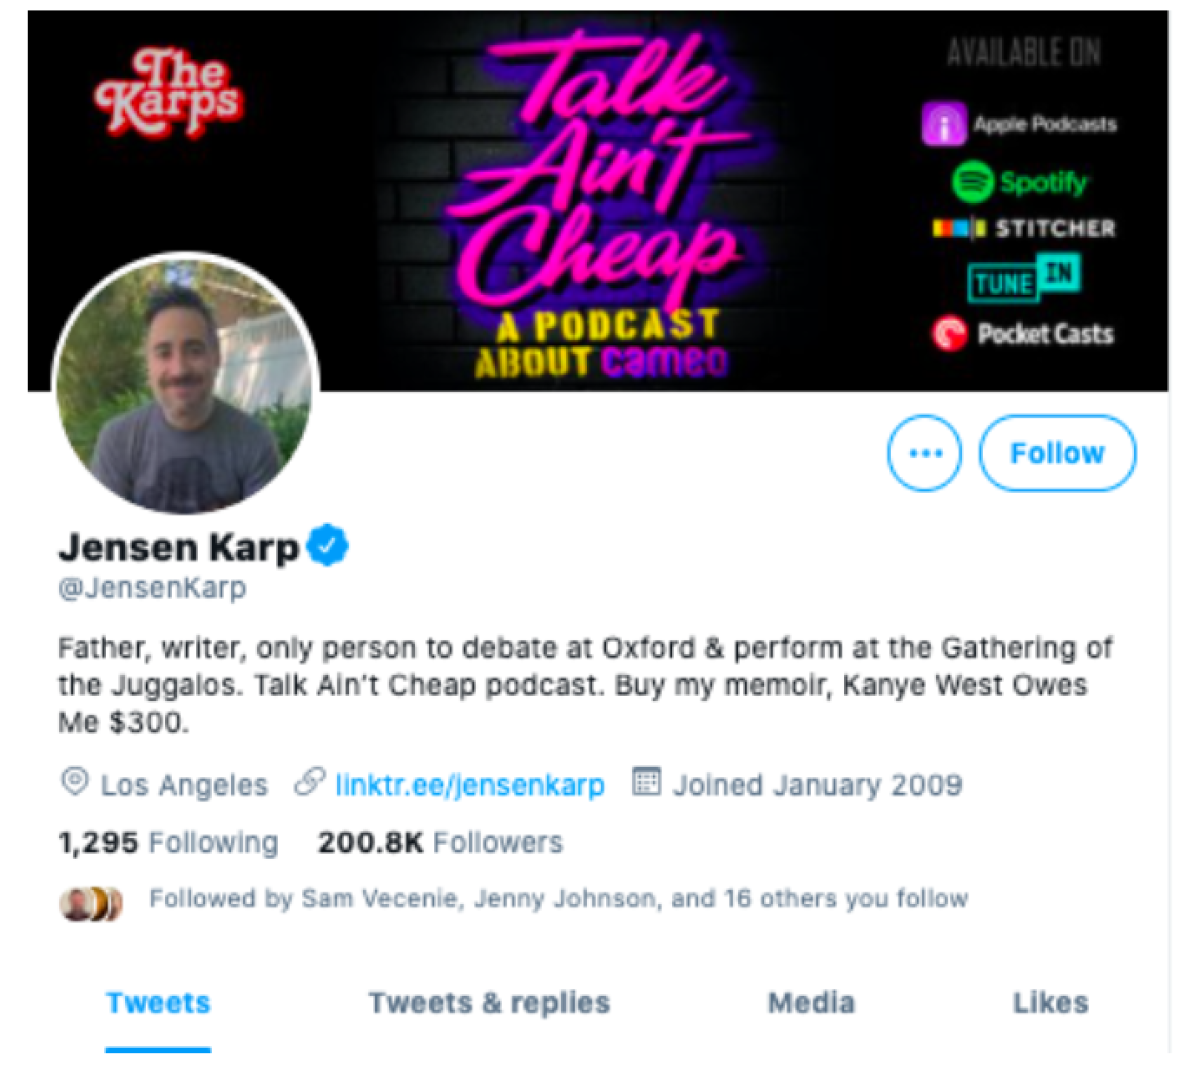Screen dimensions: 1200x1074
Task: Click The Karps logo in banner
Action: pyautogui.click(x=170, y=92)
